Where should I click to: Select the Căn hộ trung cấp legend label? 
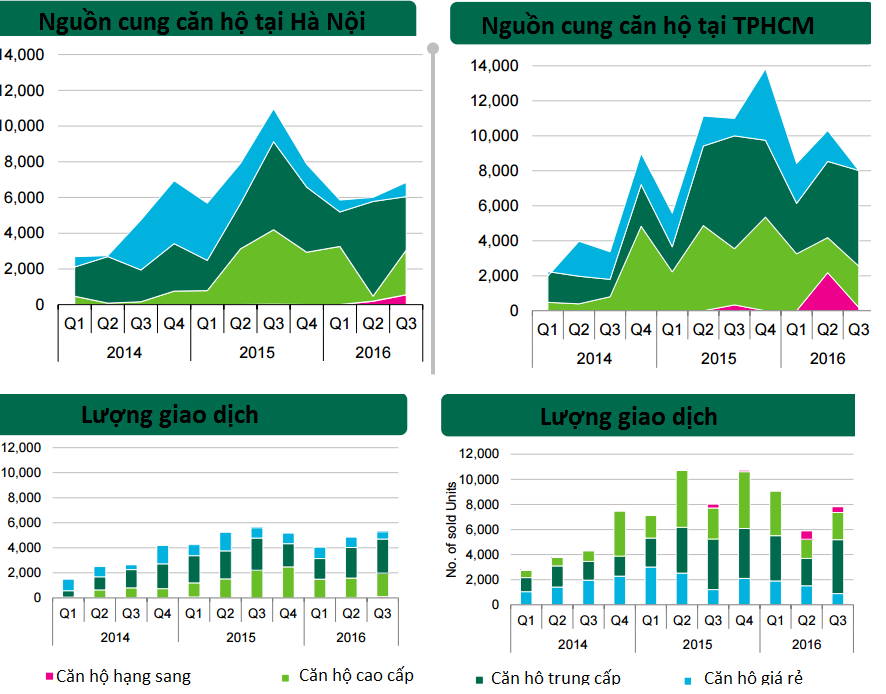click(555, 679)
